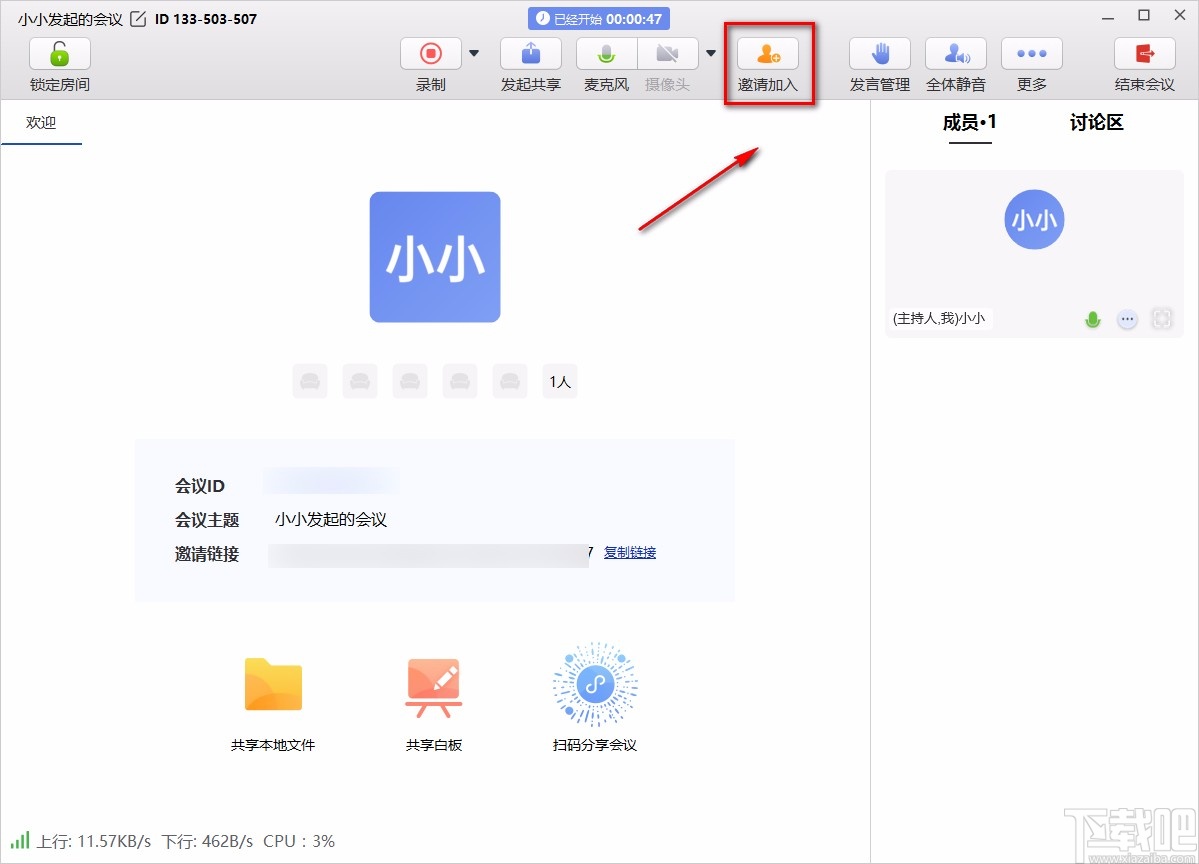The image size is (1199, 864).
Task: Open the 更多 more menu
Action: coord(1031,53)
